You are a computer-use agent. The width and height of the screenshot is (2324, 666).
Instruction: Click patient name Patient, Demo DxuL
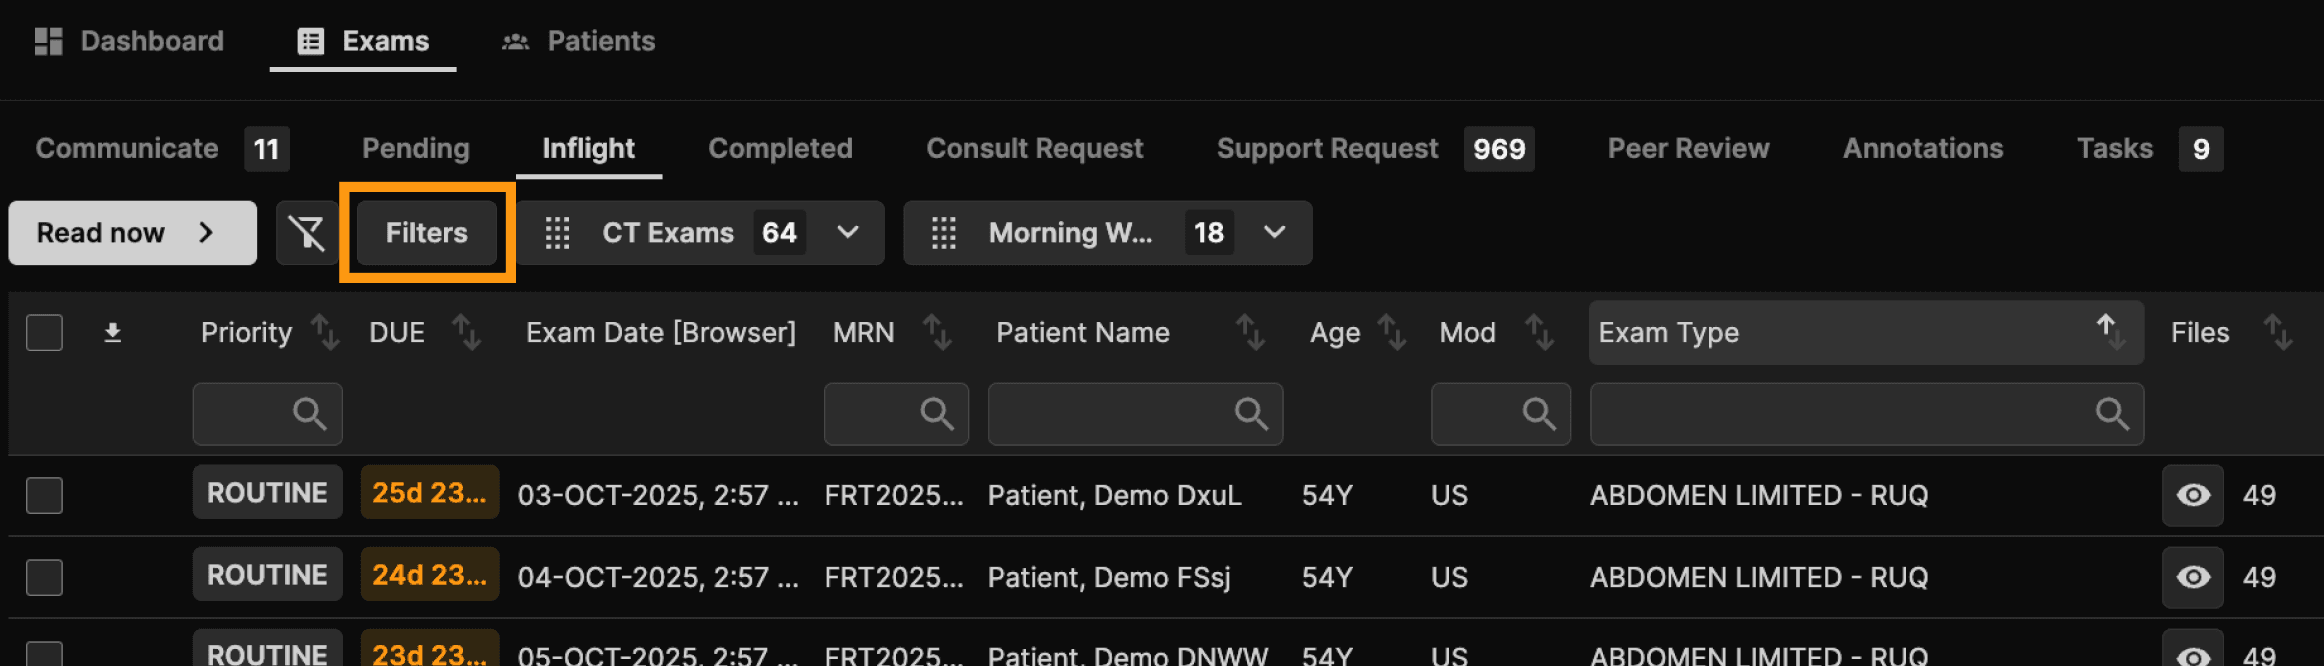click(x=1115, y=495)
